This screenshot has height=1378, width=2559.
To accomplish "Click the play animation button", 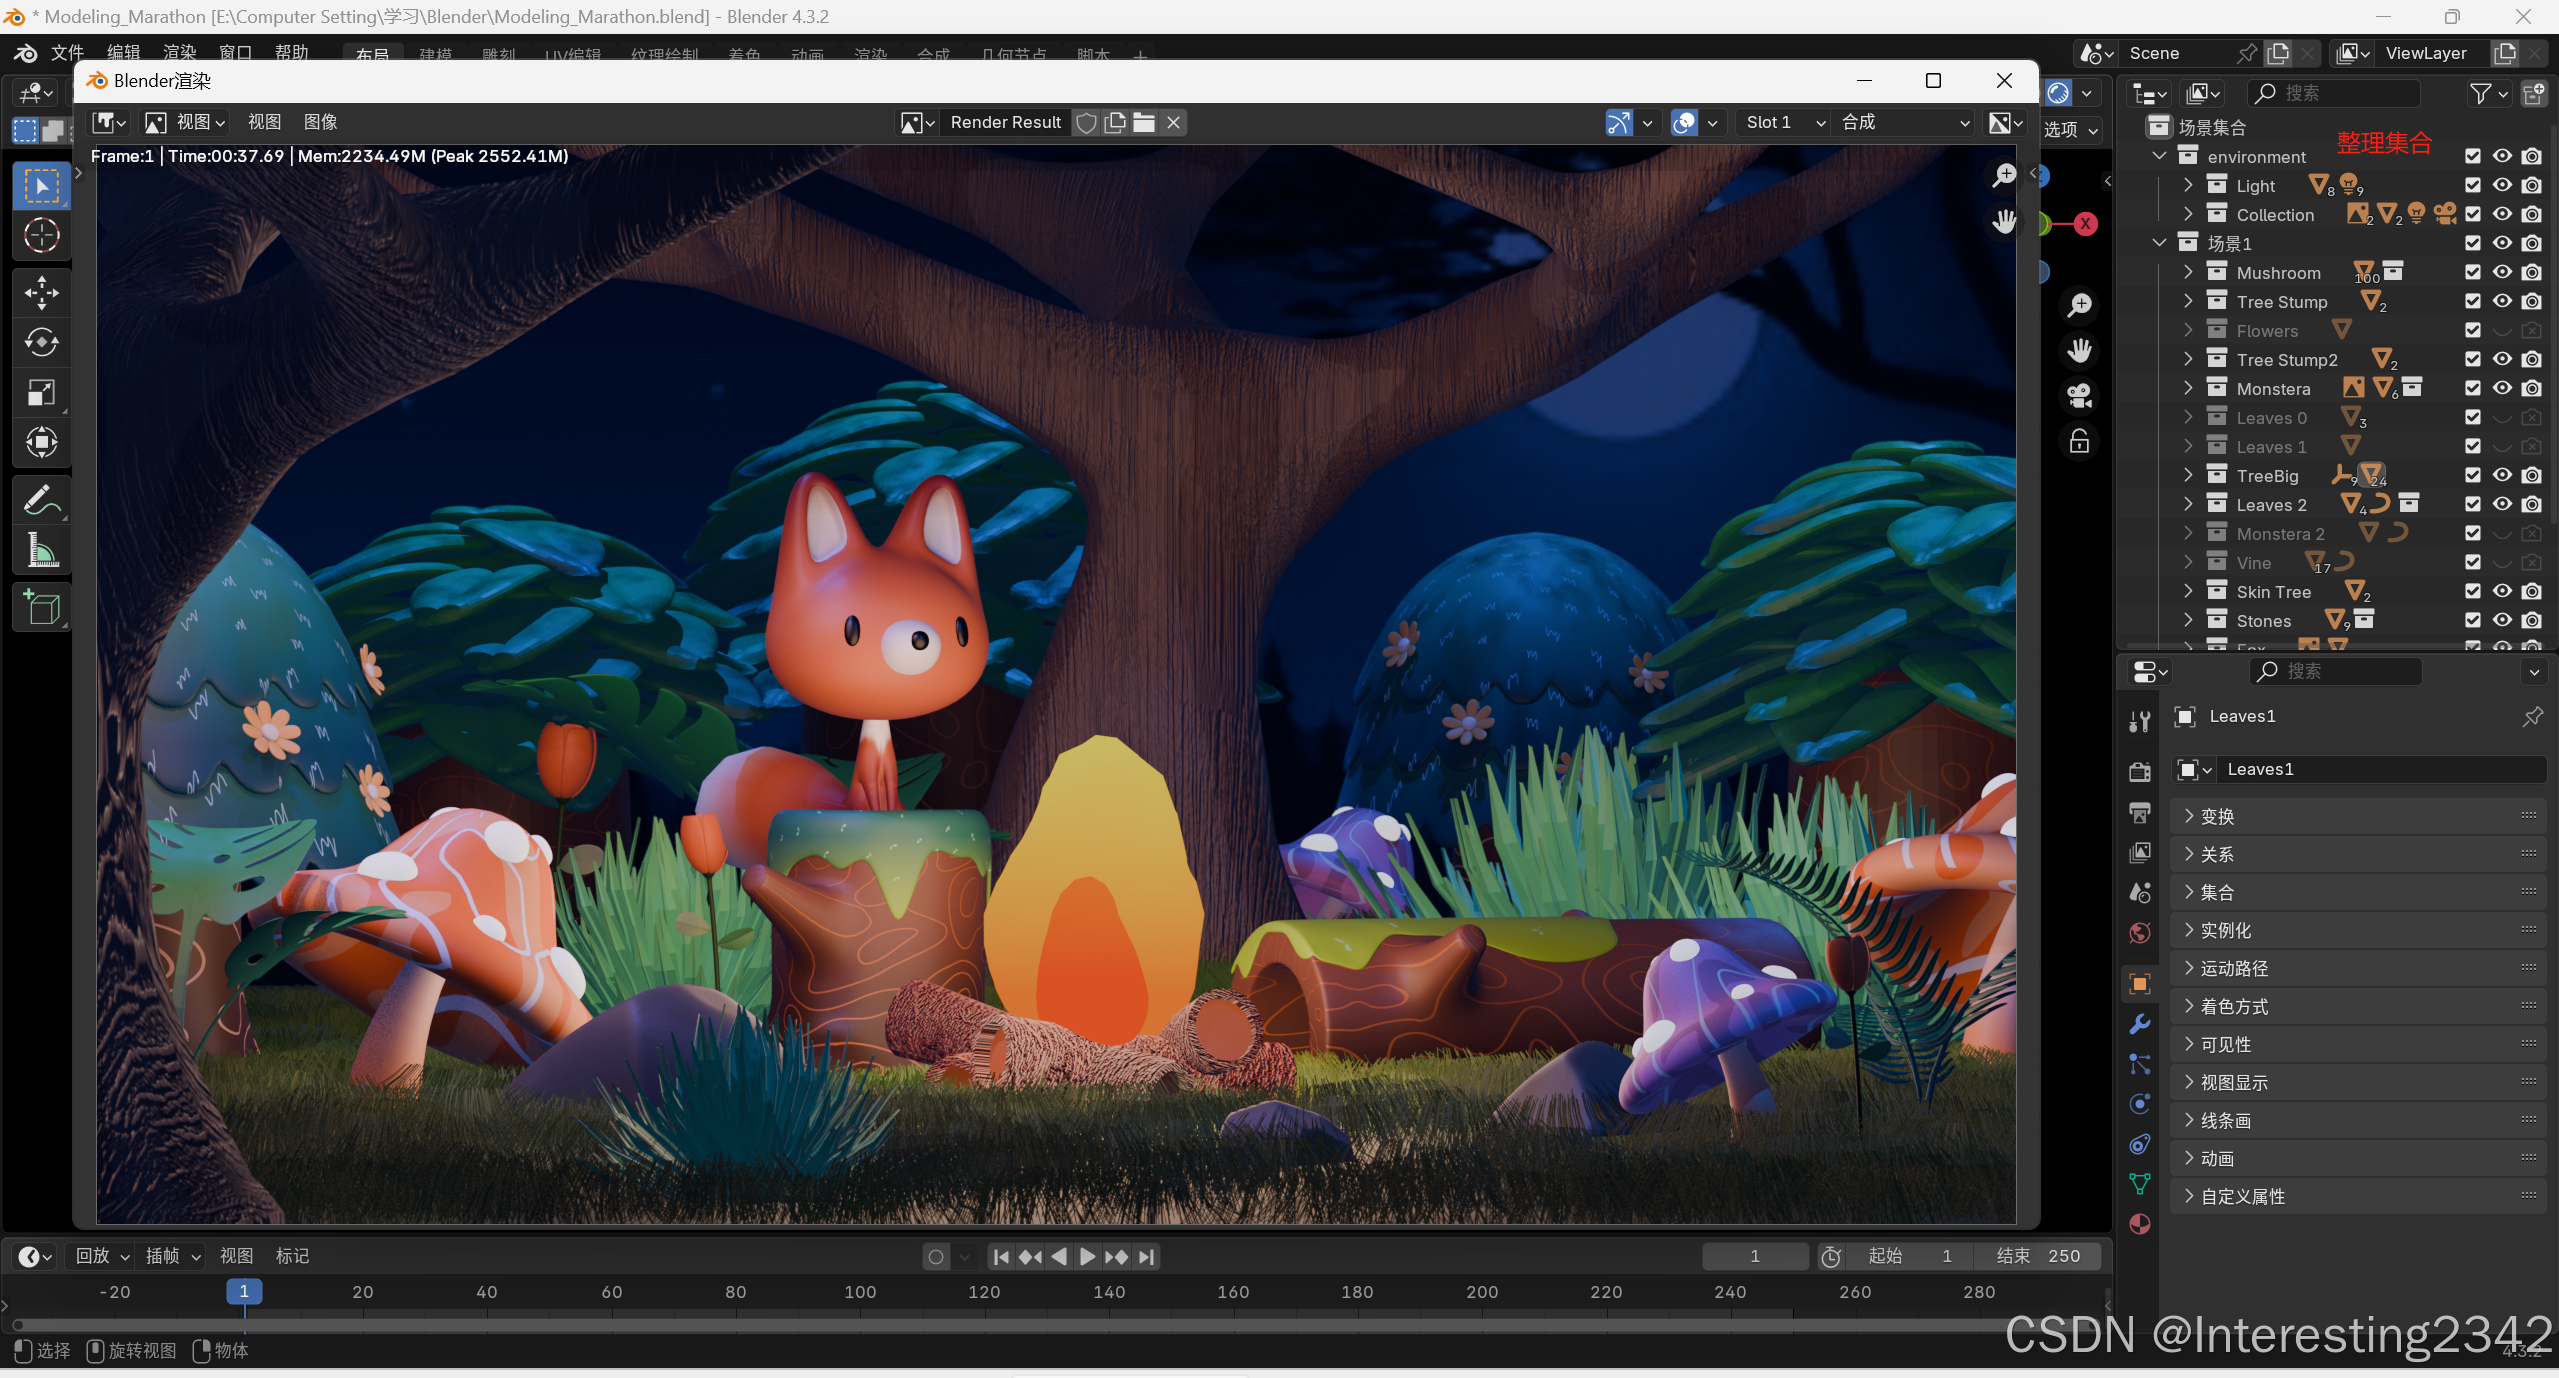I will (1087, 1256).
